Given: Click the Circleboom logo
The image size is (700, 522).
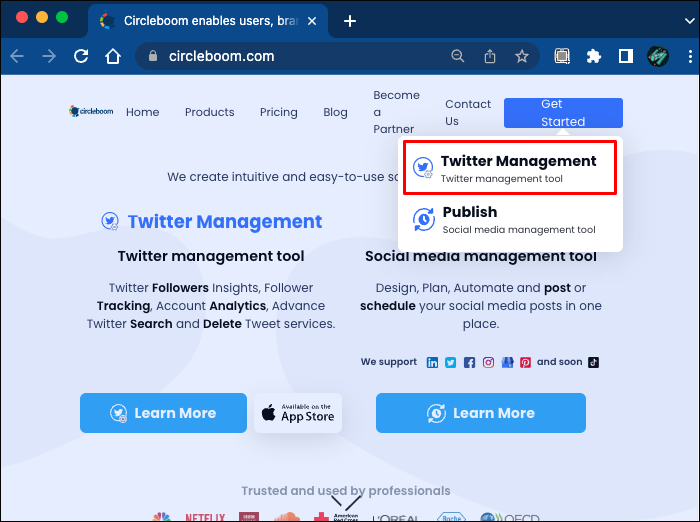Looking at the screenshot, I should click(91, 111).
